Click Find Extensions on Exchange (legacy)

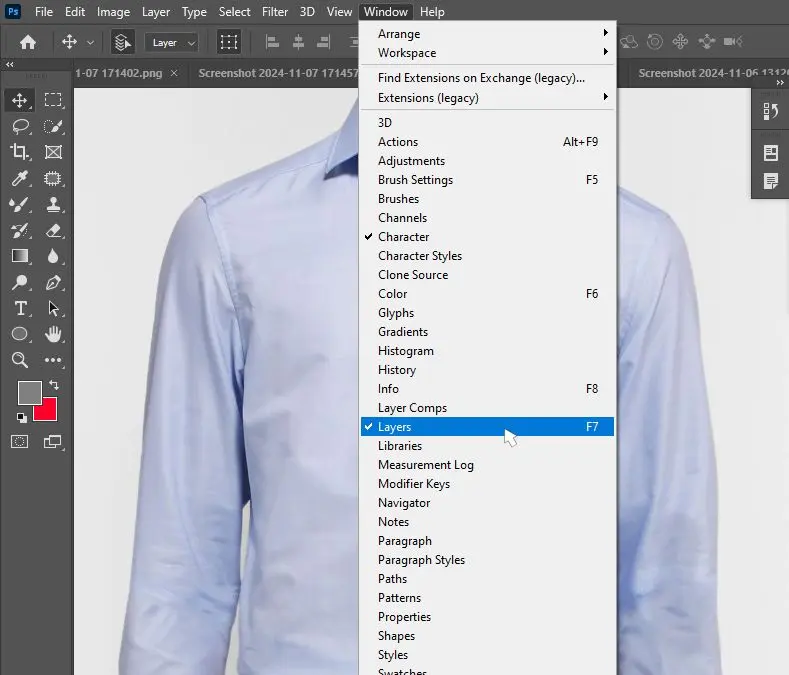click(481, 78)
